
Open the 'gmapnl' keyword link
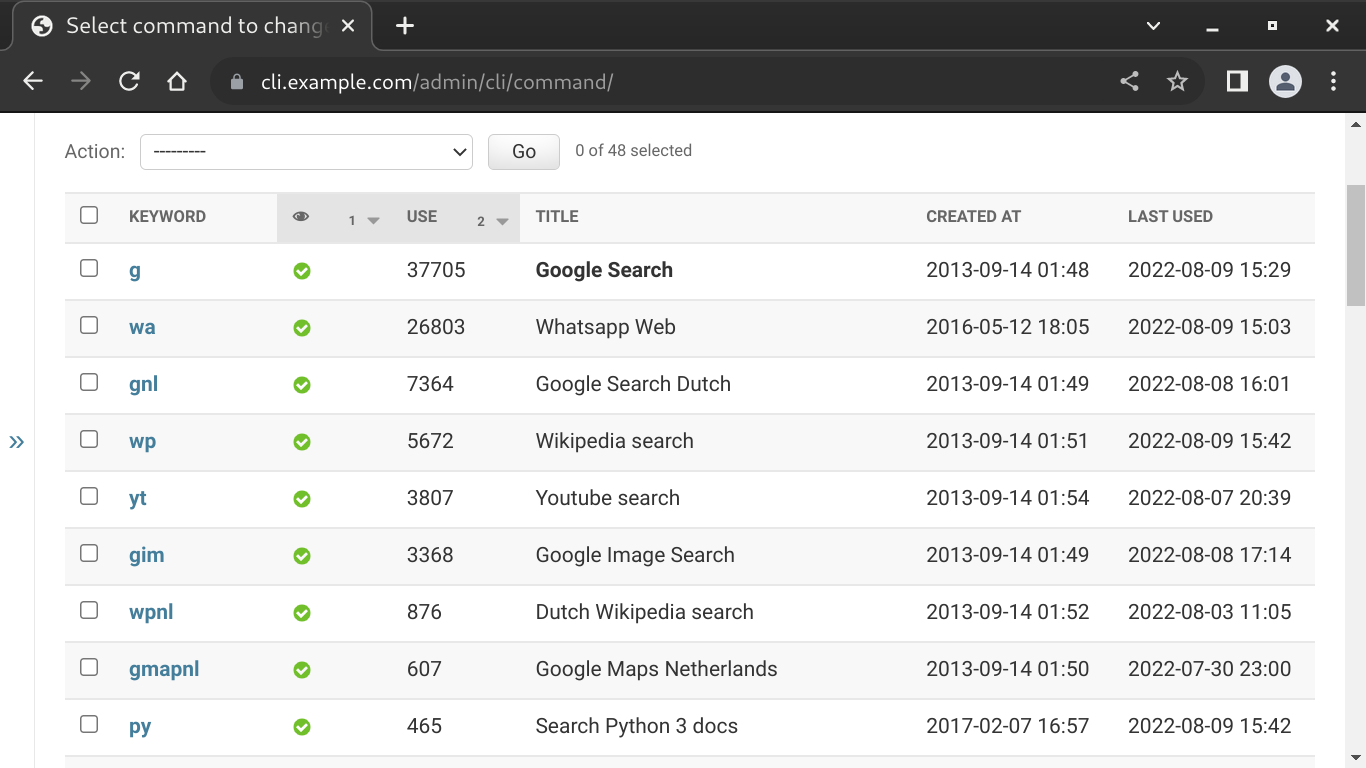coord(164,669)
